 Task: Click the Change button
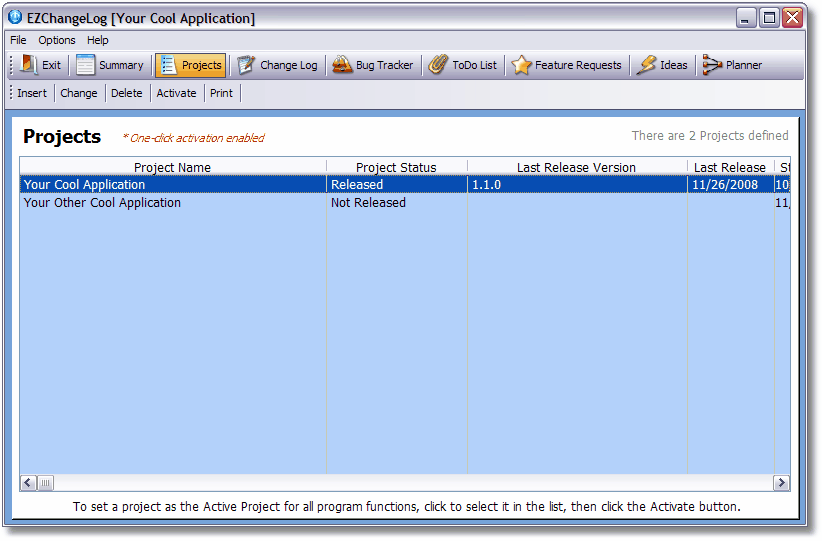pyautogui.click(x=79, y=93)
